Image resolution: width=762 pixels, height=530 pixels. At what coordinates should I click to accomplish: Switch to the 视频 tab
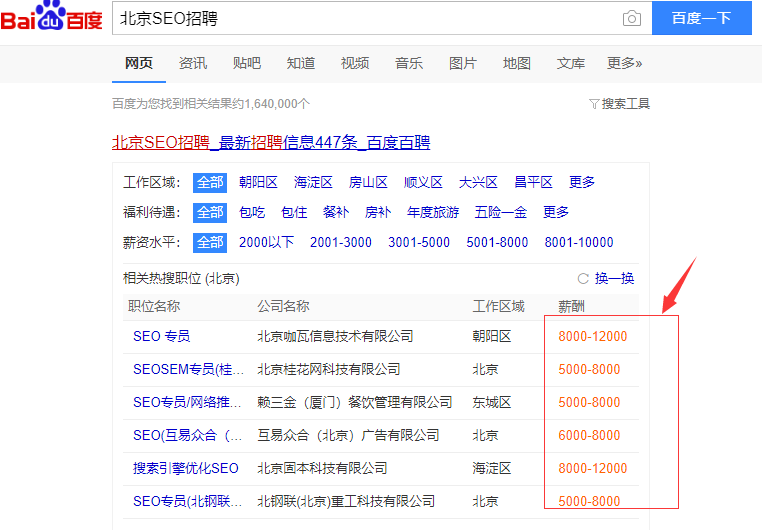pyautogui.click(x=355, y=63)
